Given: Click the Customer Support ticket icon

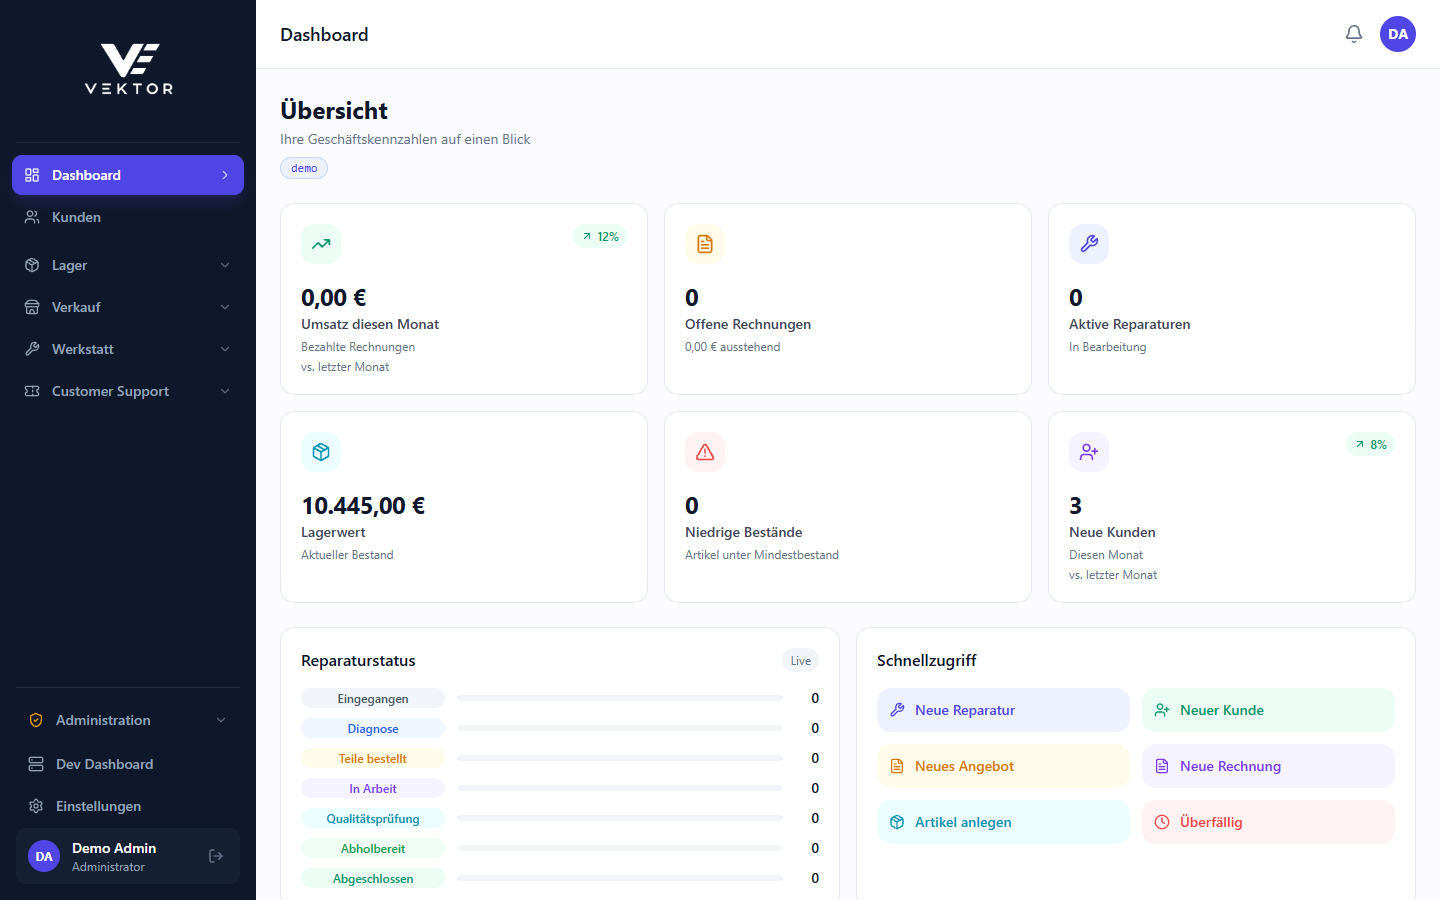Looking at the screenshot, I should [32, 391].
